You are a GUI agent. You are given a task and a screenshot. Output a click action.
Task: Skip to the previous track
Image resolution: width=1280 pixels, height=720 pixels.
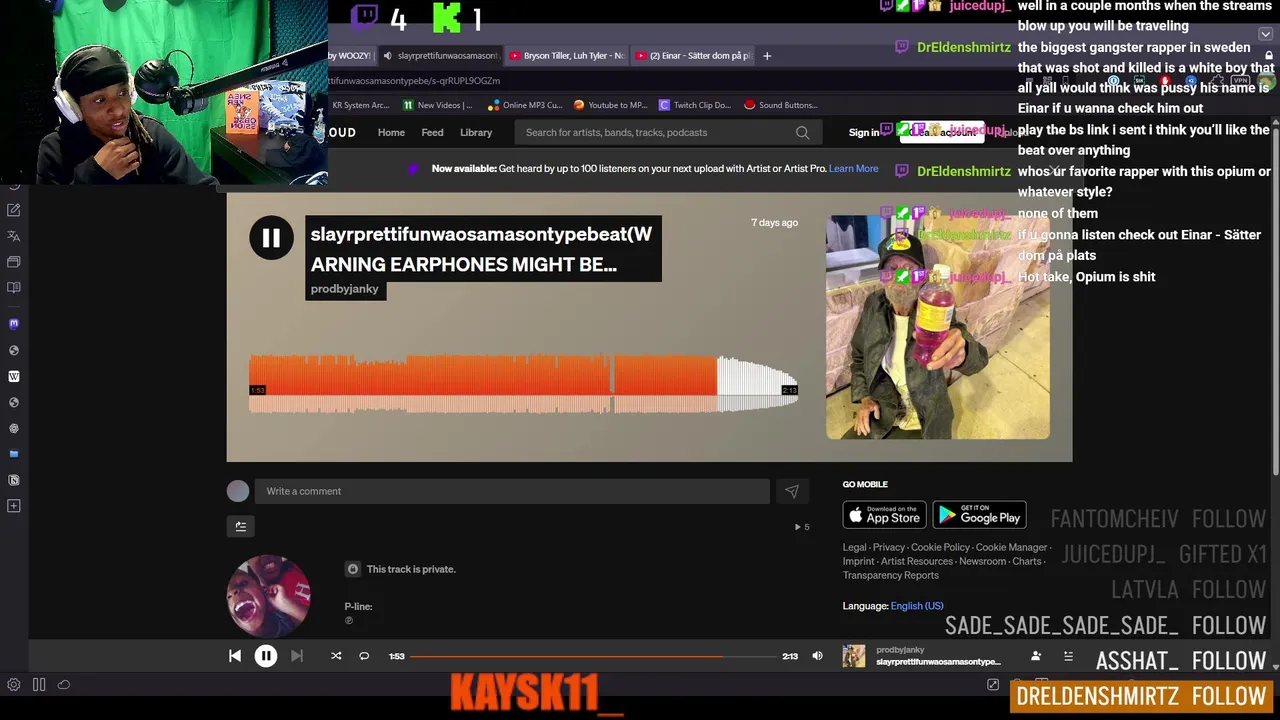235,656
